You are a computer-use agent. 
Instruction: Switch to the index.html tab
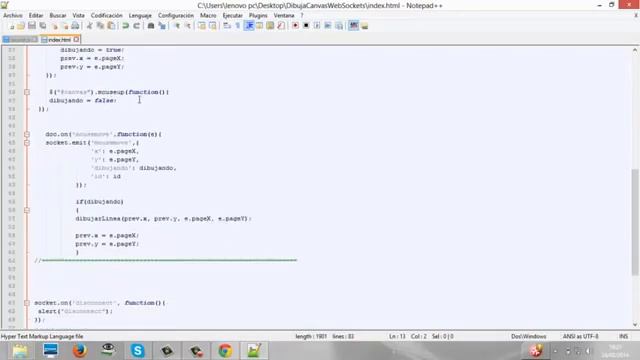pyautogui.click(x=60, y=40)
